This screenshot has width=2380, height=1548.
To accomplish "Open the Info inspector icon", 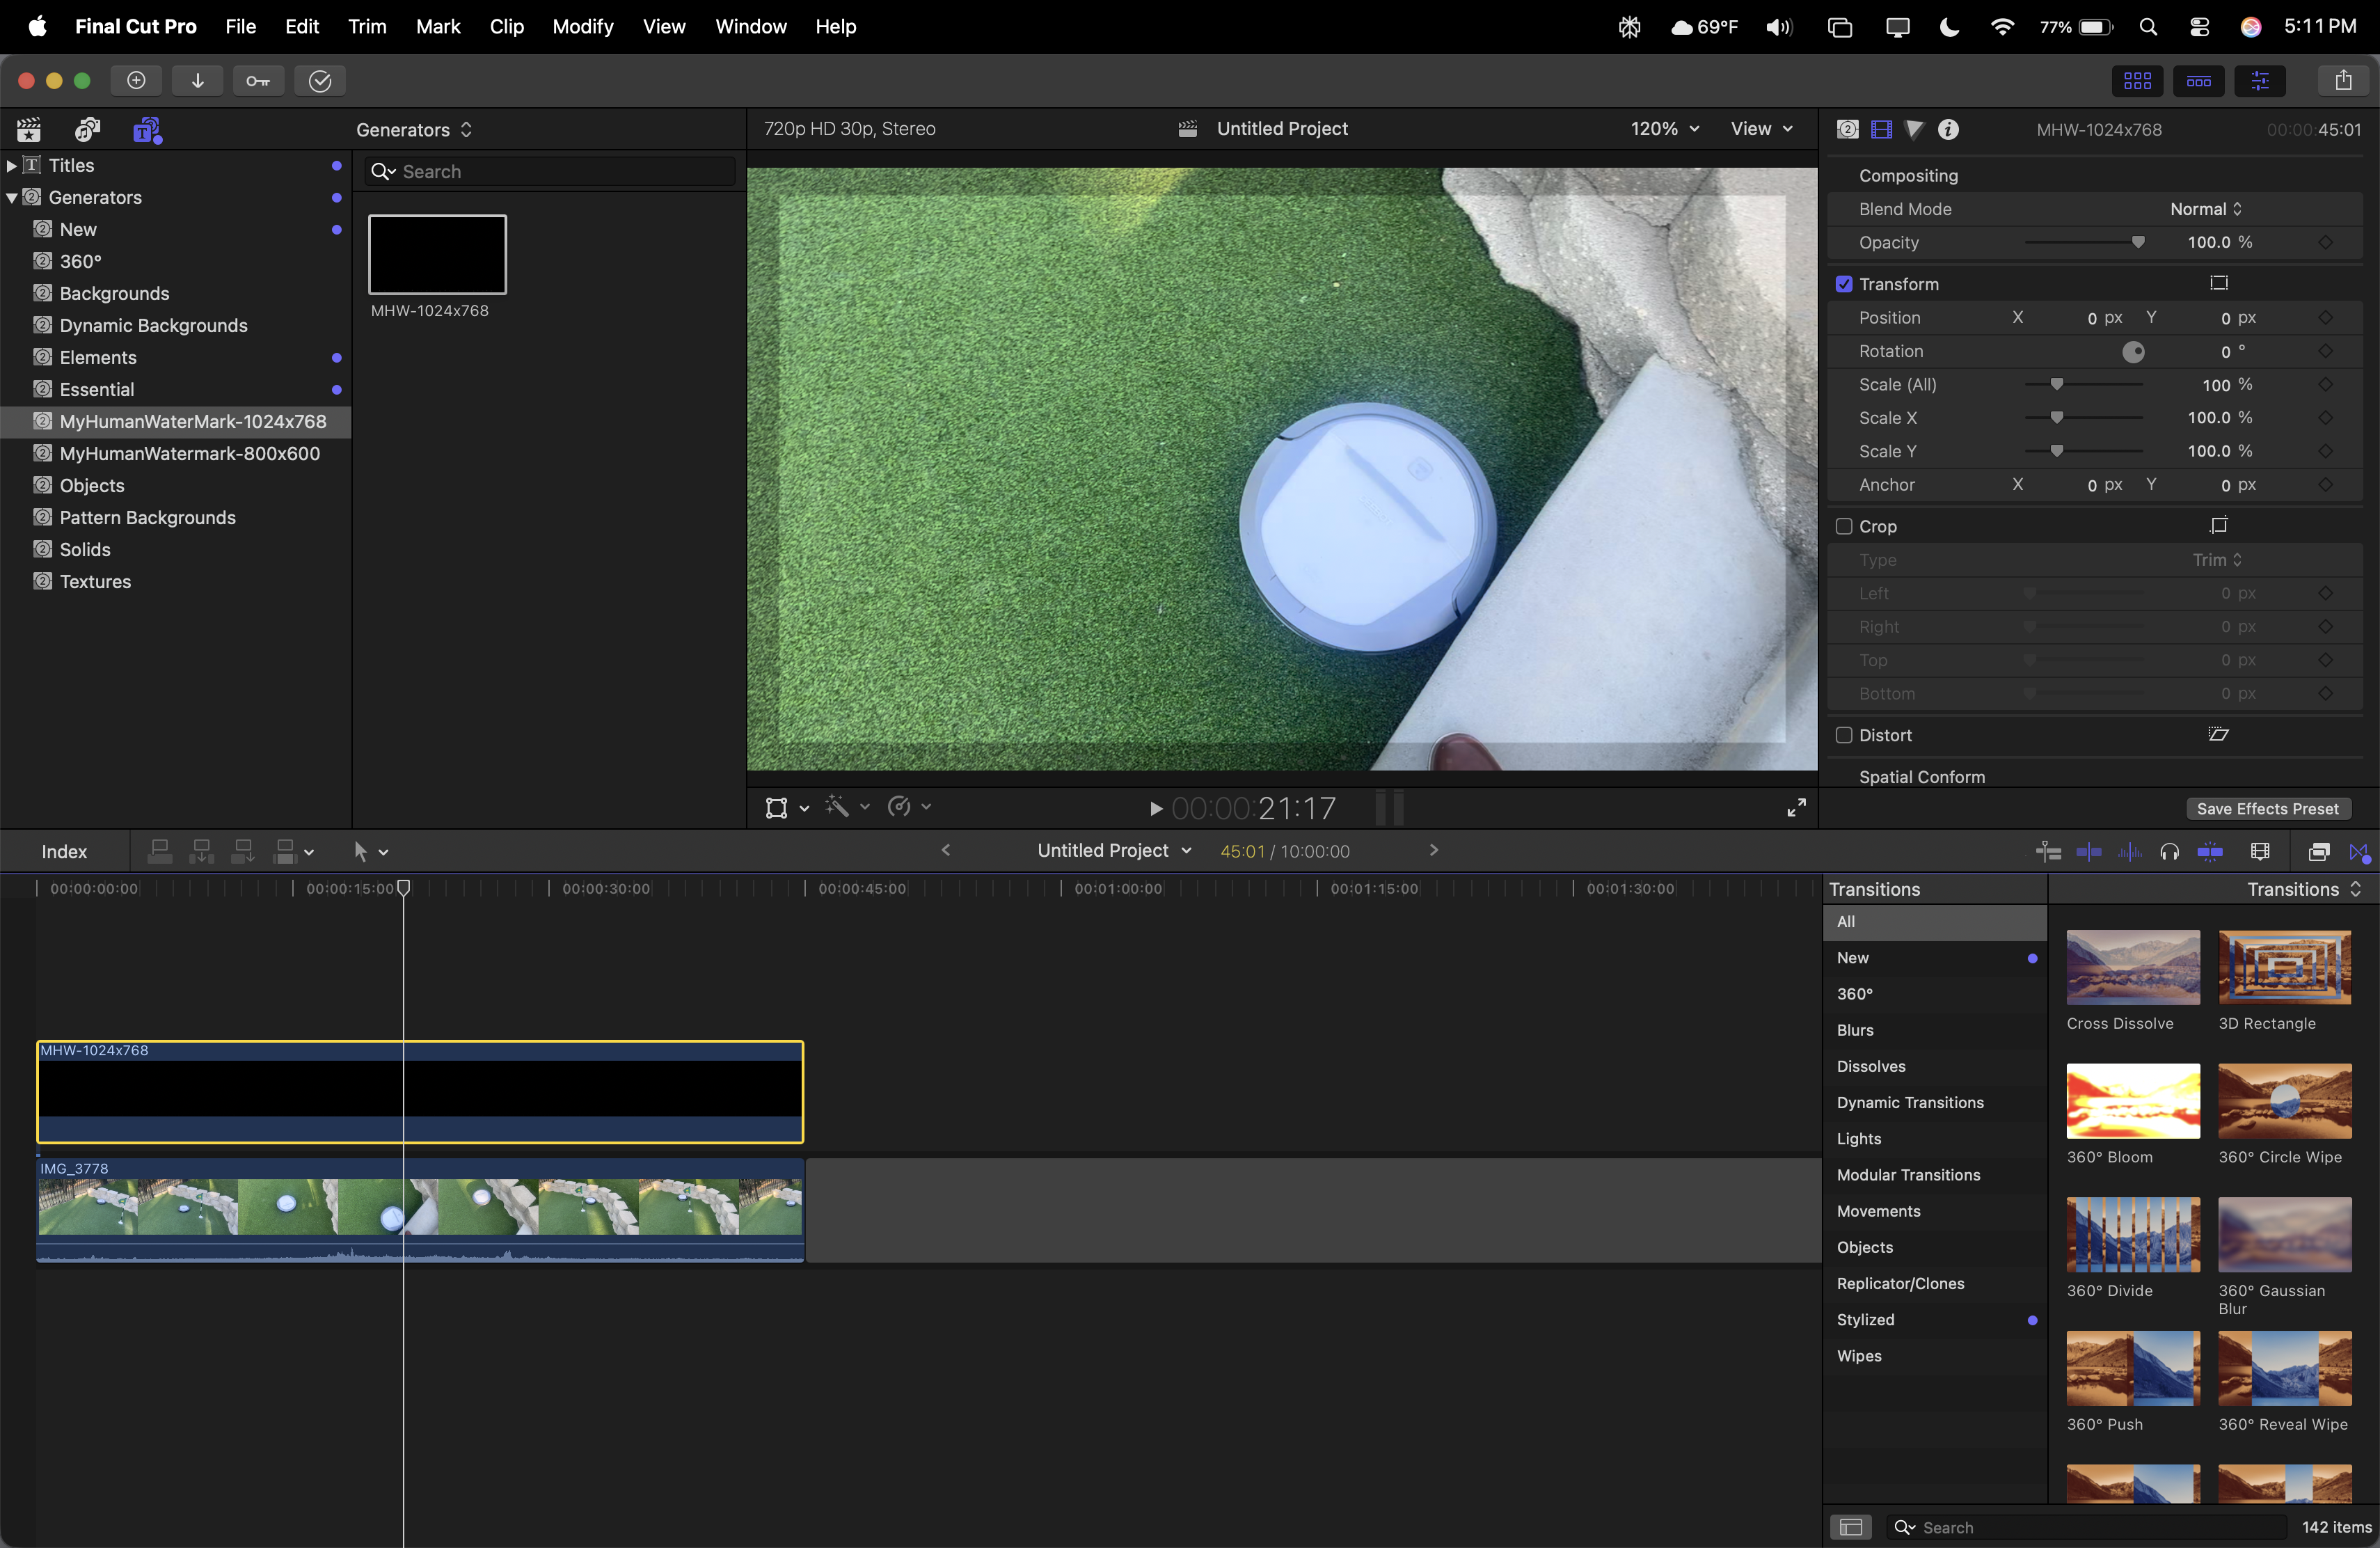I will click(x=1948, y=129).
